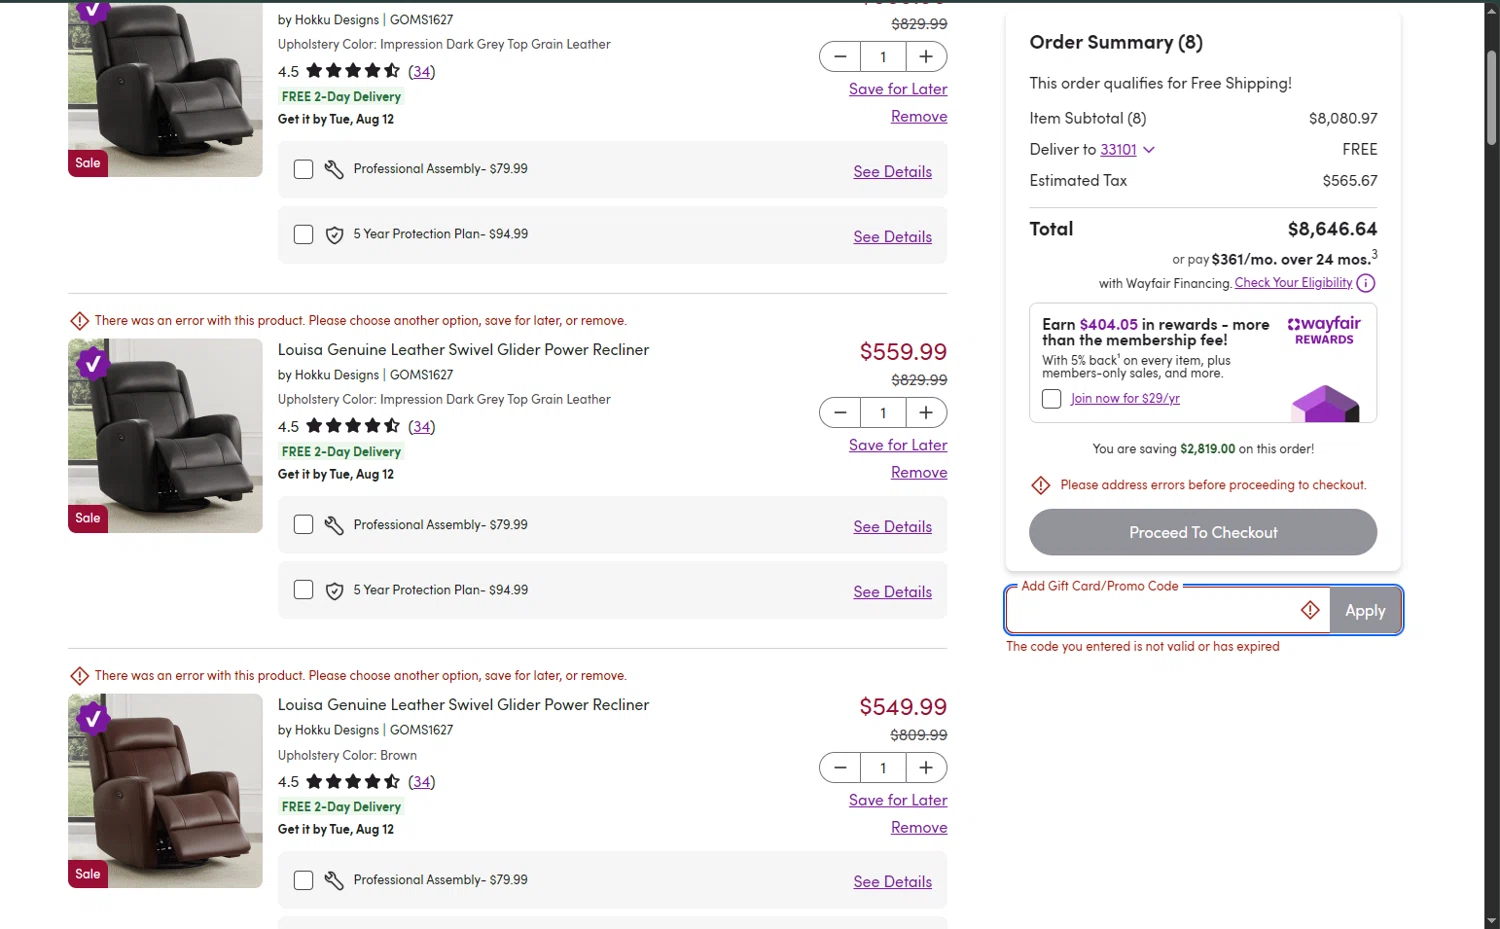The width and height of the screenshot is (1500, 929).
Task: Open the (34) reviews link of Brown recliner
Action: pos(422,782)
